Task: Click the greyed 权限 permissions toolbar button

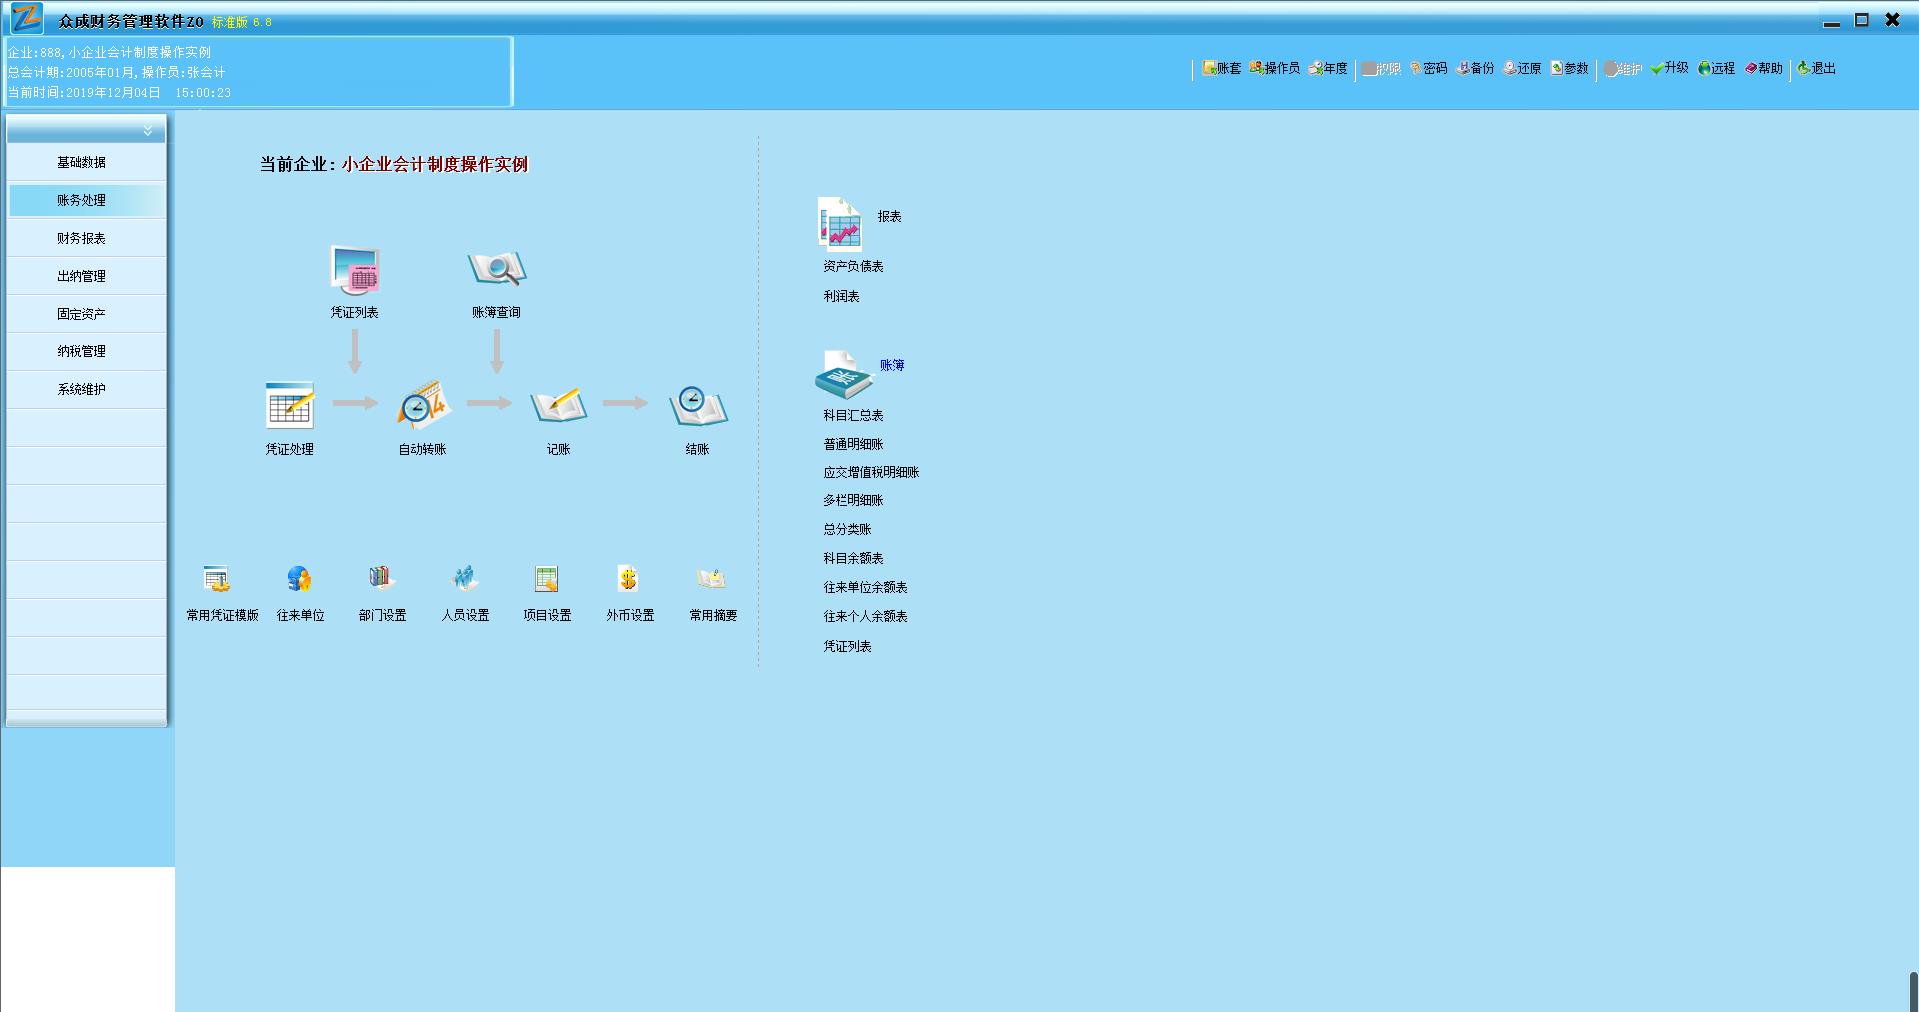Action: point(1381,68)
